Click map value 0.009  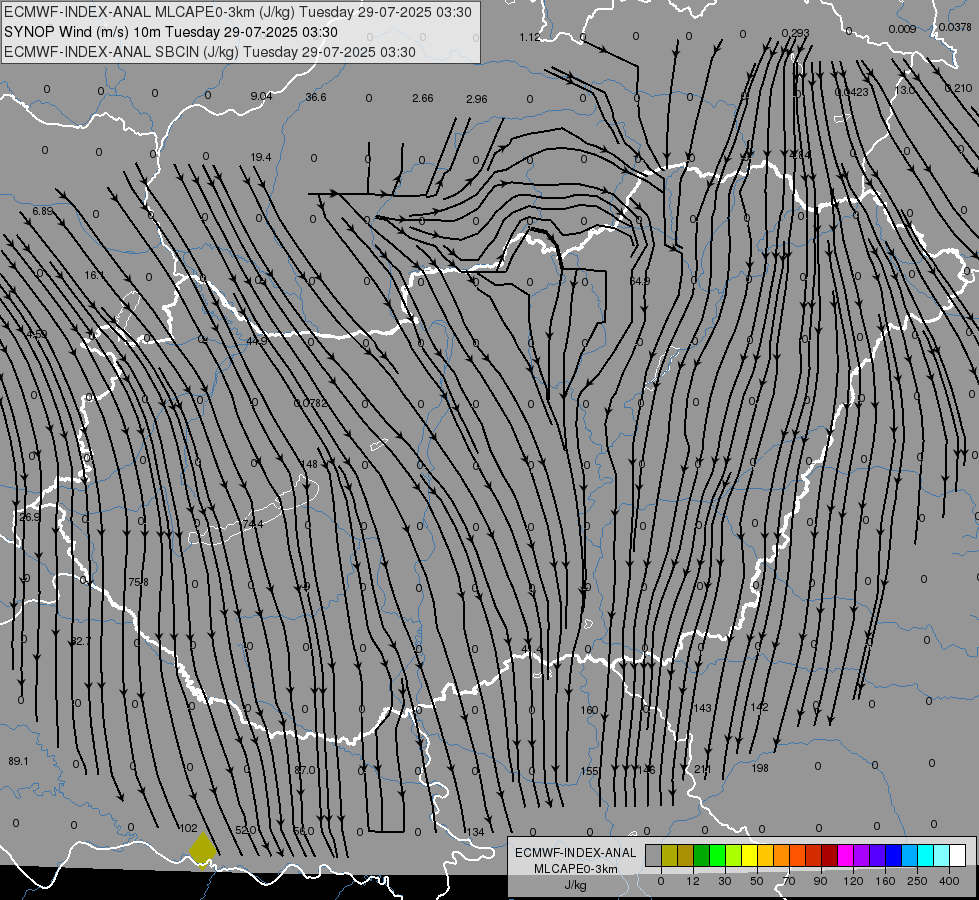click(x=902, y=29)
